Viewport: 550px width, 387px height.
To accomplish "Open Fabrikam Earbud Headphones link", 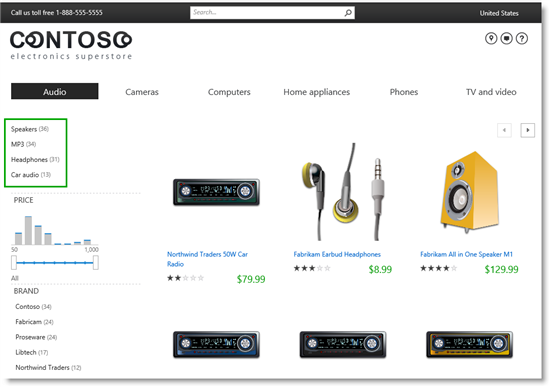I will [x=337, y=254].
